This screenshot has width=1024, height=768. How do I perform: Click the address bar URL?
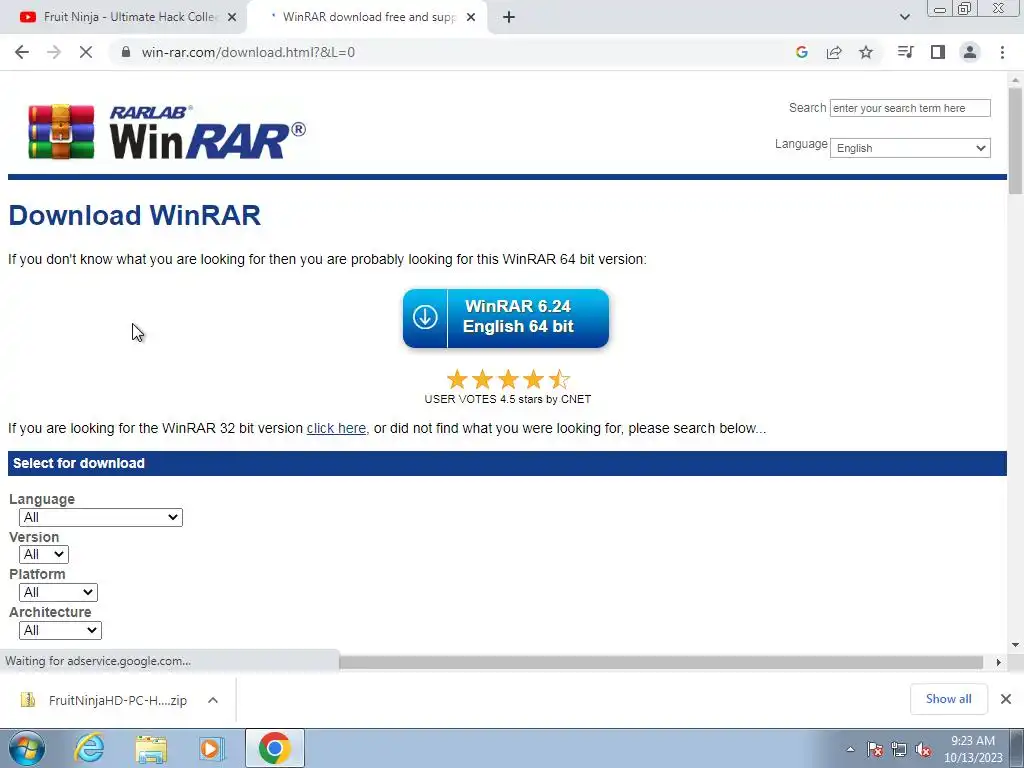(248, 52)
